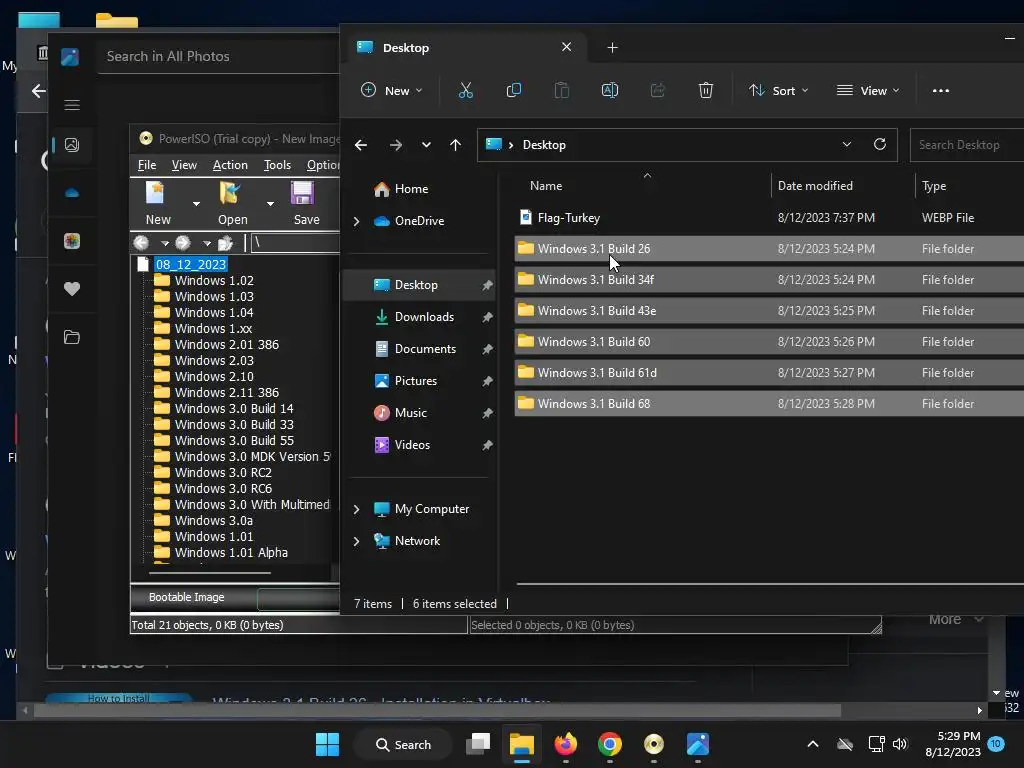Expand recent locations chevron
Viewport: 1024px width, 768px height.
pyautogui.click(x=426, y=145)
